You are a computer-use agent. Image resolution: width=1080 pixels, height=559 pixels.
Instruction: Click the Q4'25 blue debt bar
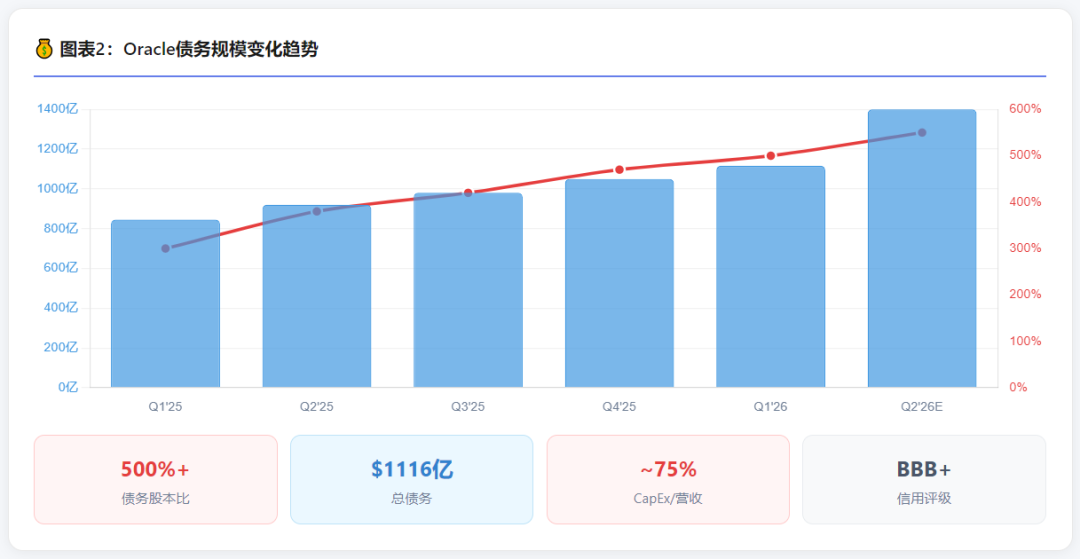[619, 283]
